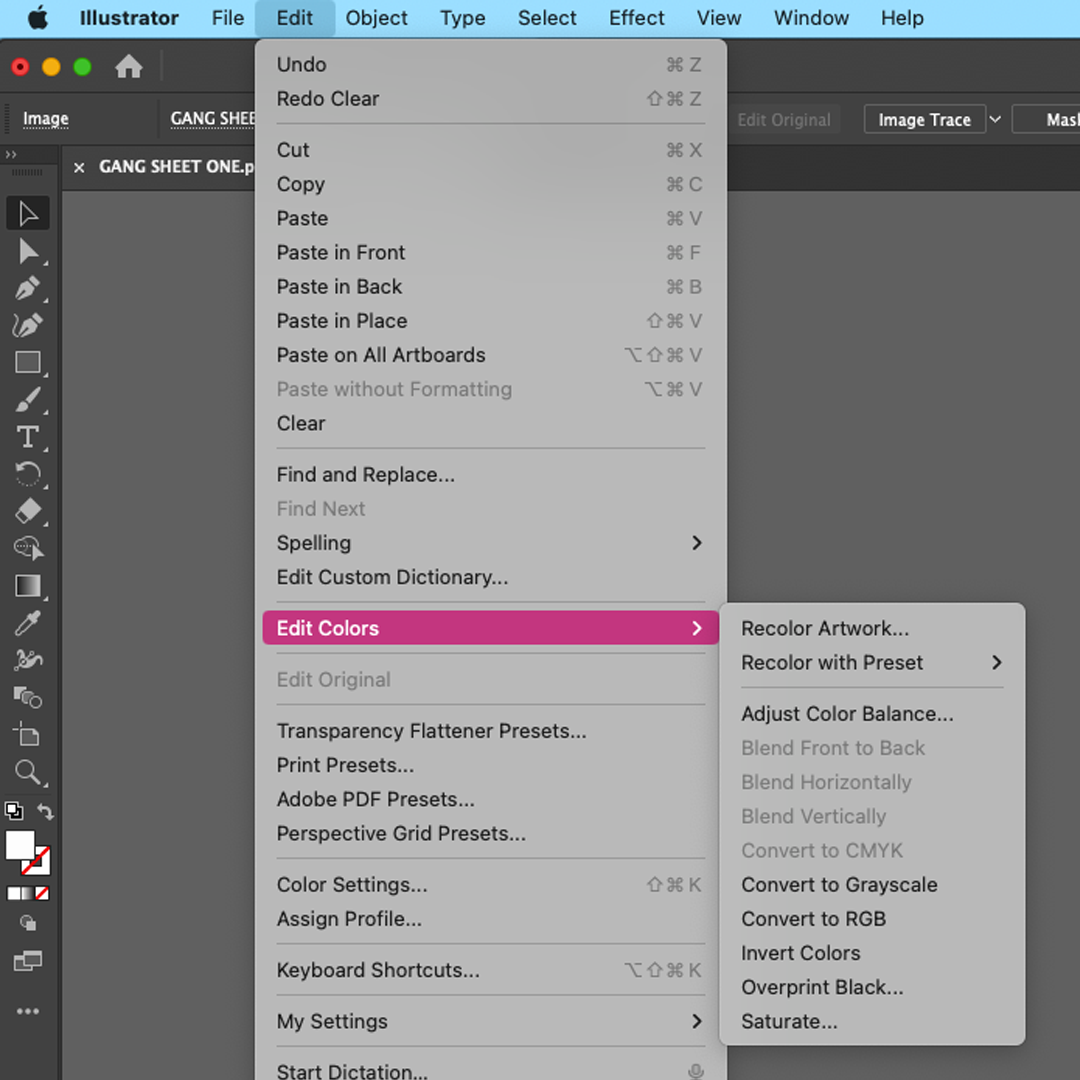Screen dimensions: 1080x1080
Task: Select the Direct Selection tool
Action: (x=28, y=251)
